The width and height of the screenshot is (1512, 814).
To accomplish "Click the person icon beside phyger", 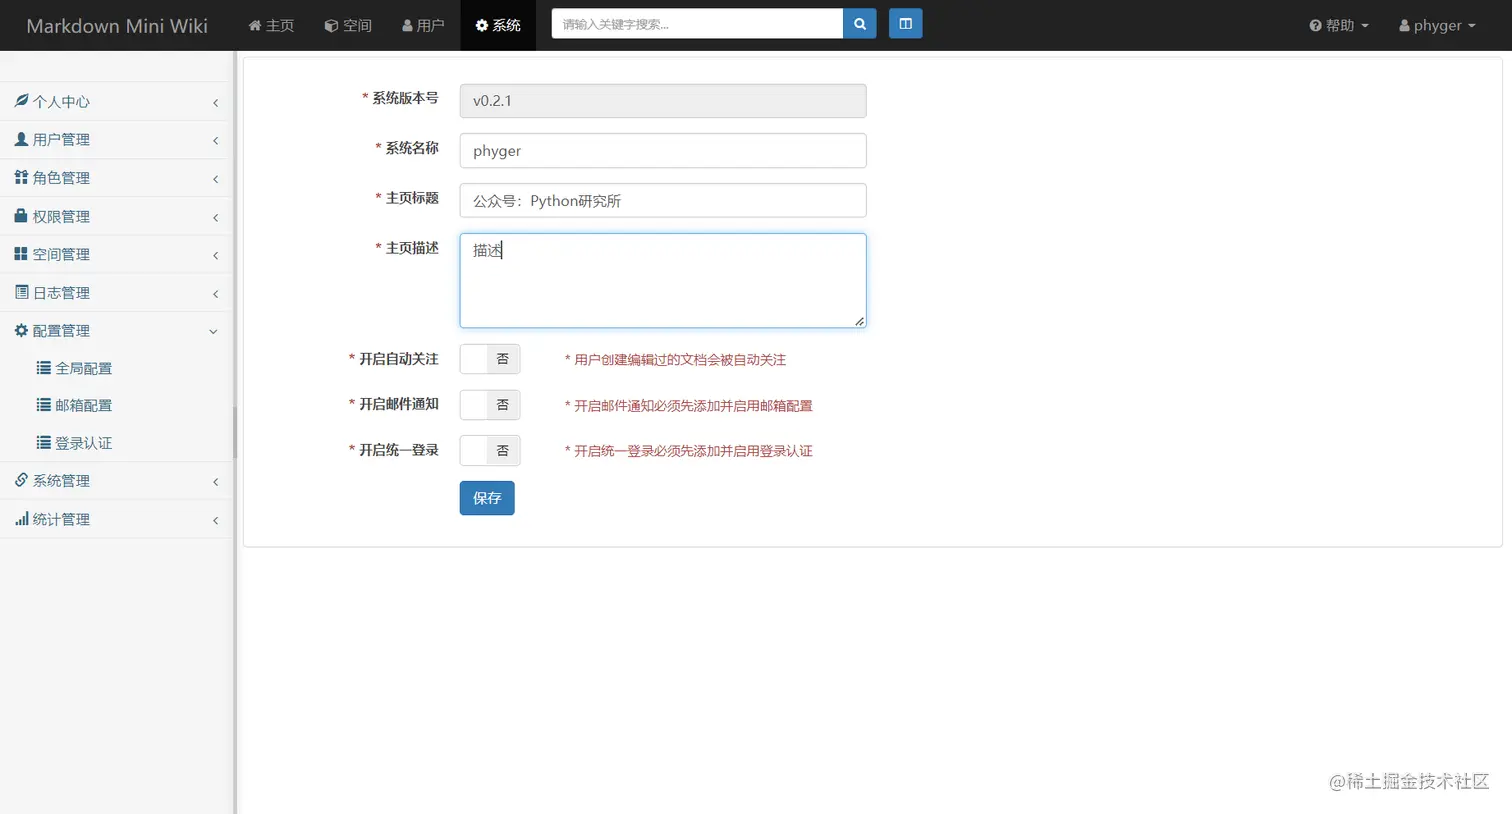I will click(1404, 26).
